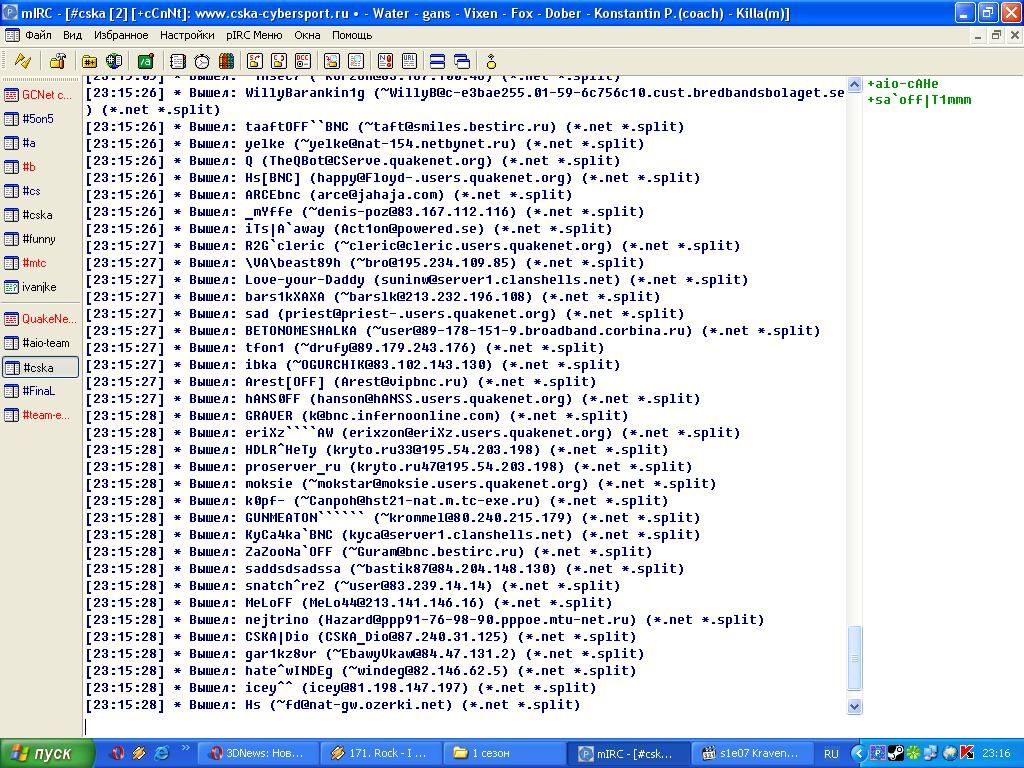Switch to the #a channel
1024x768 pixels.
coord(40,143)
